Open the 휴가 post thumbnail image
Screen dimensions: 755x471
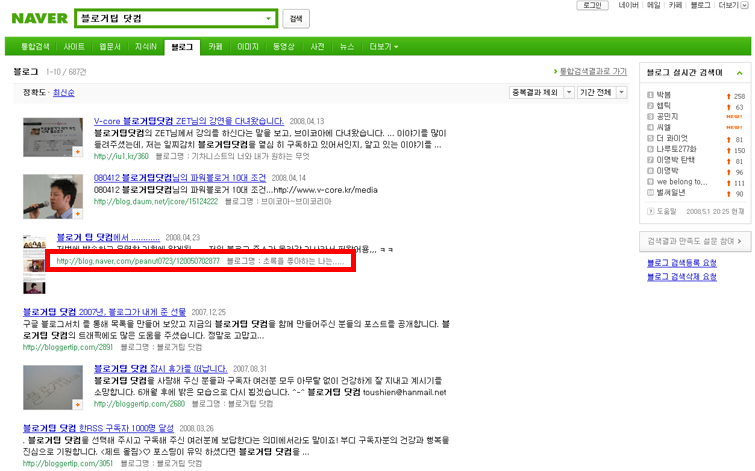53,387
